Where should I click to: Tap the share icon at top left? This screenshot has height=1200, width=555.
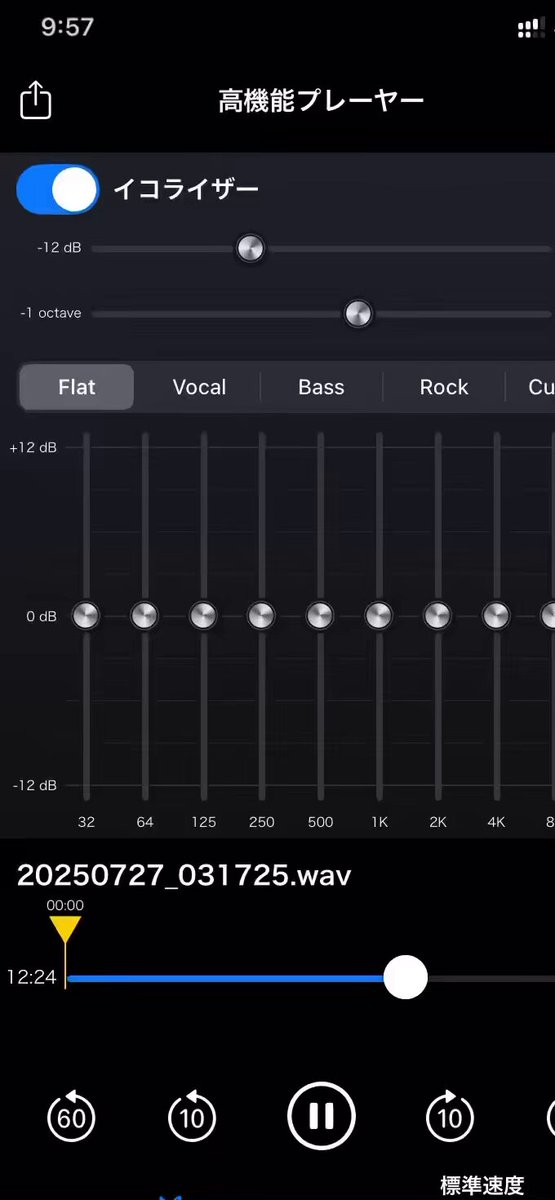[36, 100]
